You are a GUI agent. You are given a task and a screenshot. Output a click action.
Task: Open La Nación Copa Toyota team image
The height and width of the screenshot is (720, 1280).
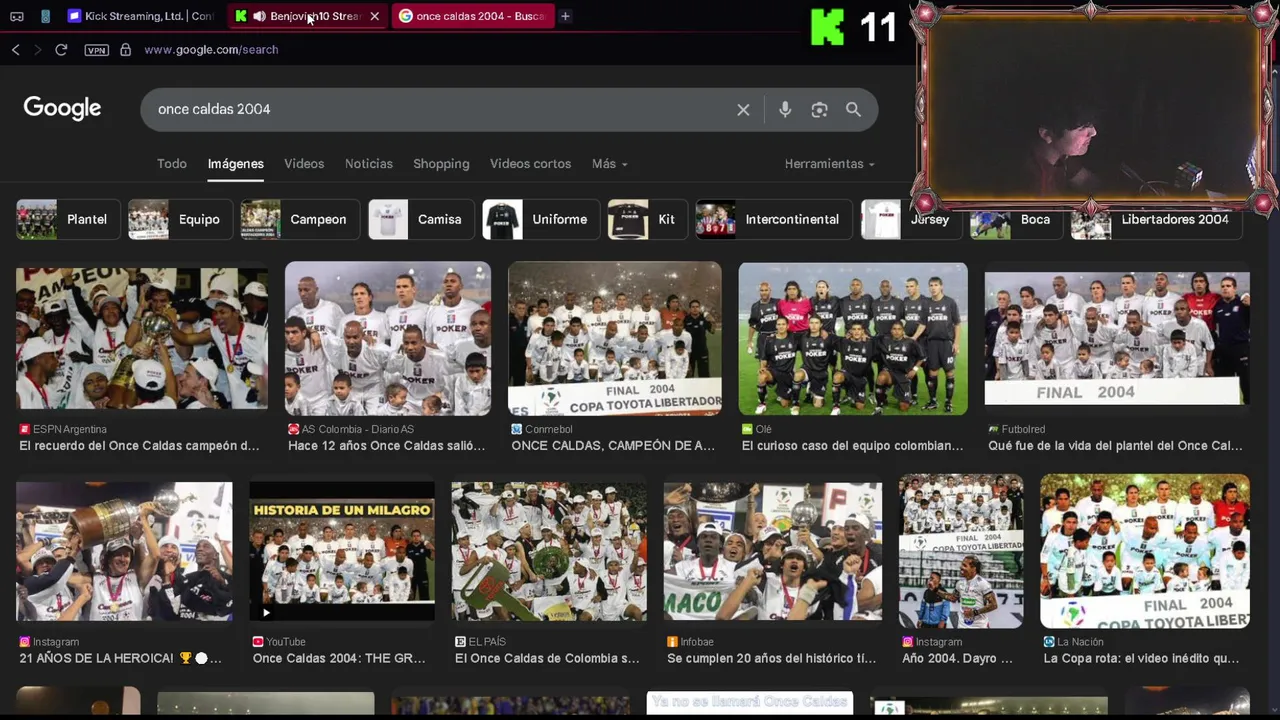[1145, 551]
